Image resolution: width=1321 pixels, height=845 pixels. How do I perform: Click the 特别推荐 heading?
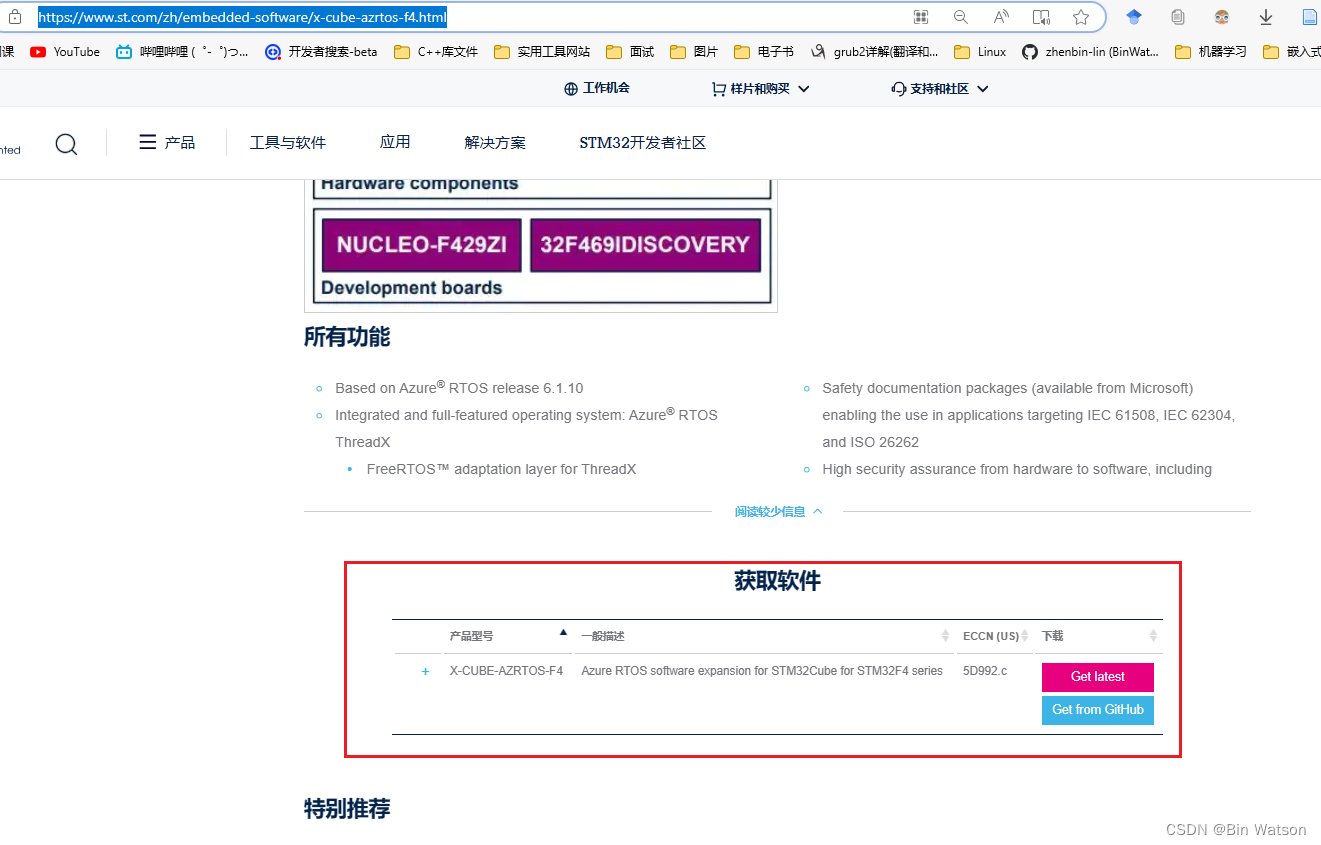(347, 809)
